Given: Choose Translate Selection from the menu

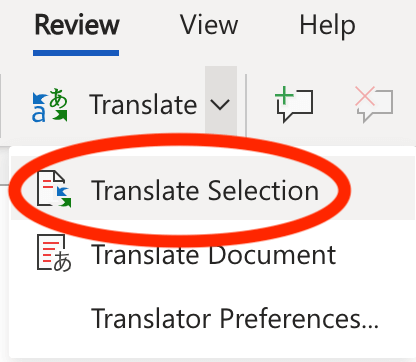Looking at the screenshot, I should coord(205,190).
